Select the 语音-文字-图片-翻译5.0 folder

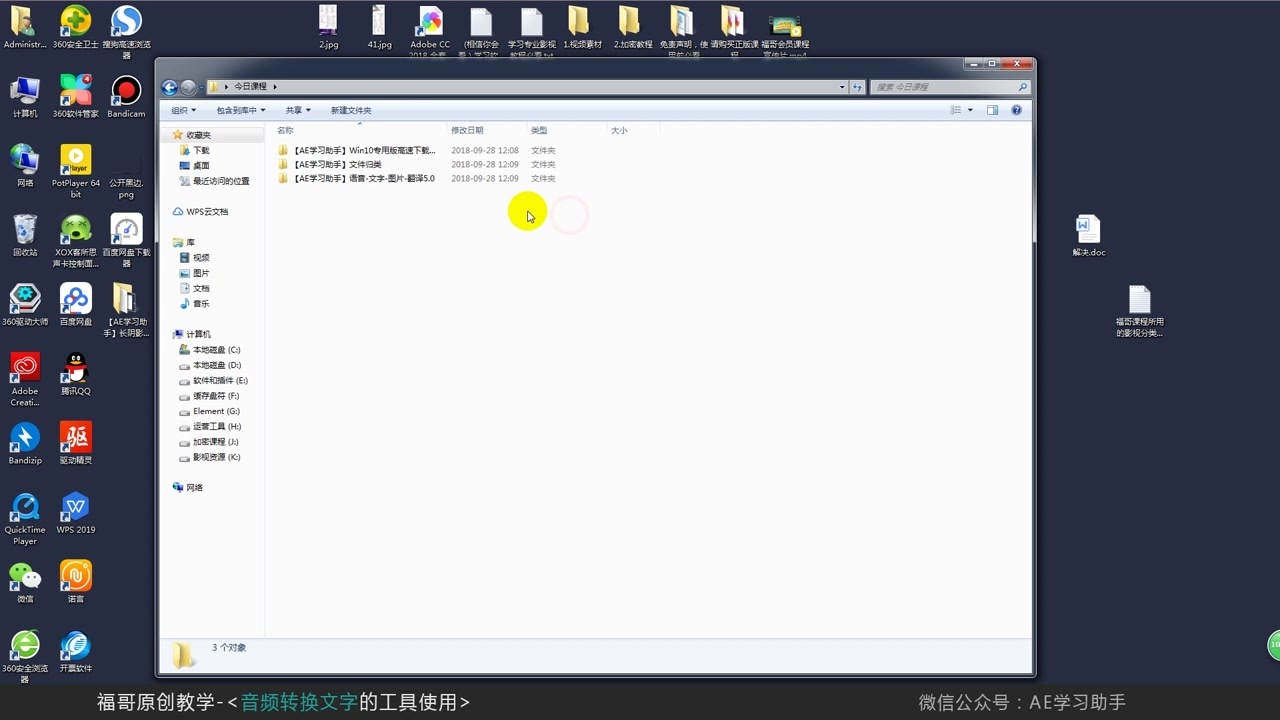coord(356,178)
